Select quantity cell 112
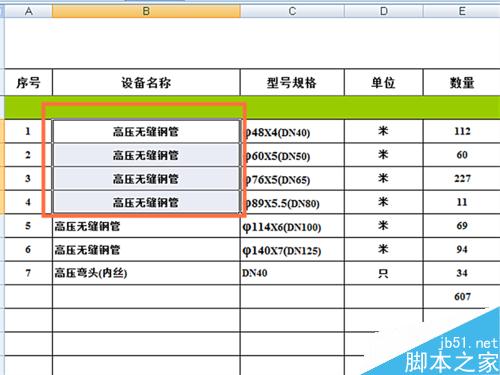Viewport: 500px width, 375px height. [462, 132]
